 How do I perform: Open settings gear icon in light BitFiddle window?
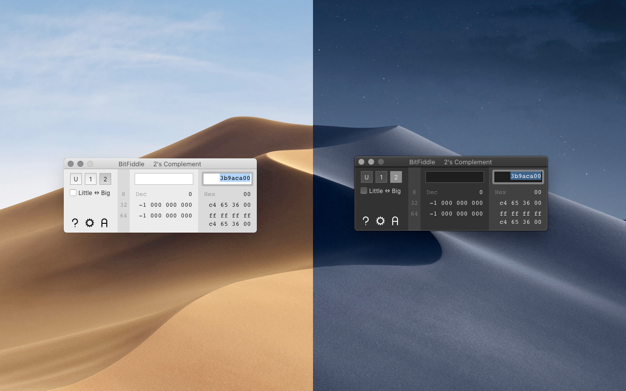(89, 223)
